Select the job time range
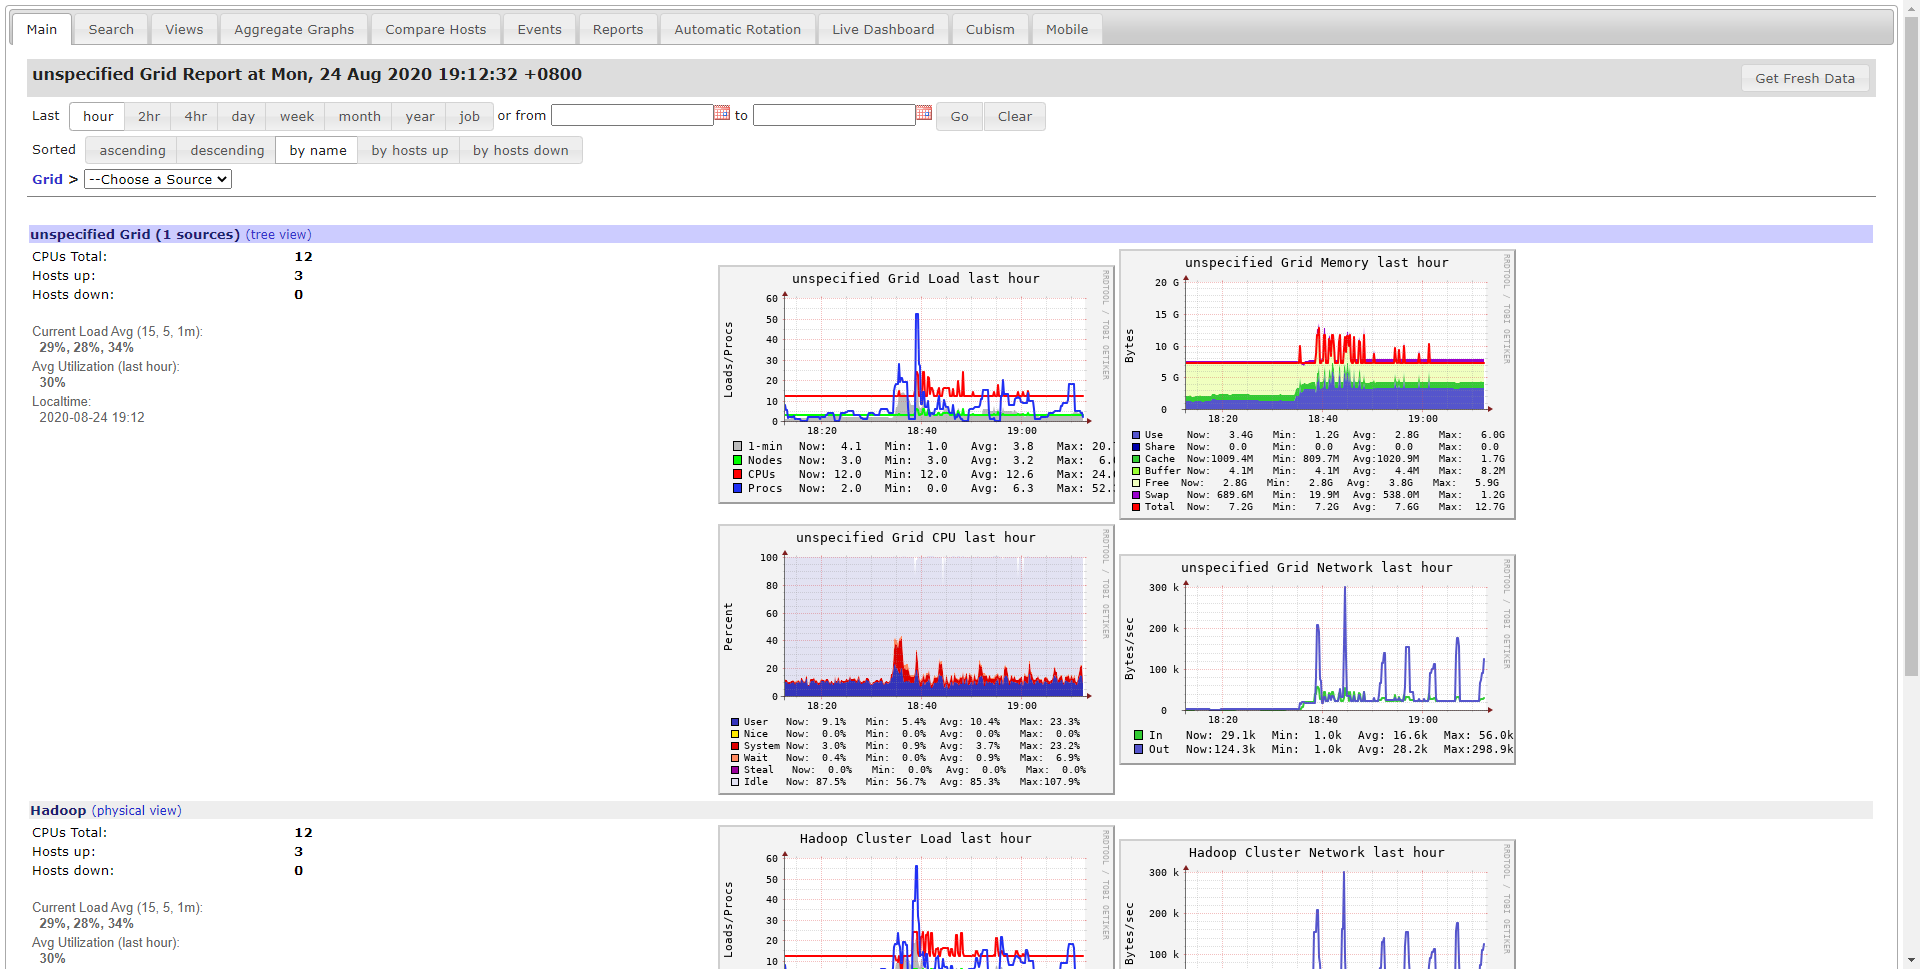The image size is (1920, 969). [x=470, y=117]
